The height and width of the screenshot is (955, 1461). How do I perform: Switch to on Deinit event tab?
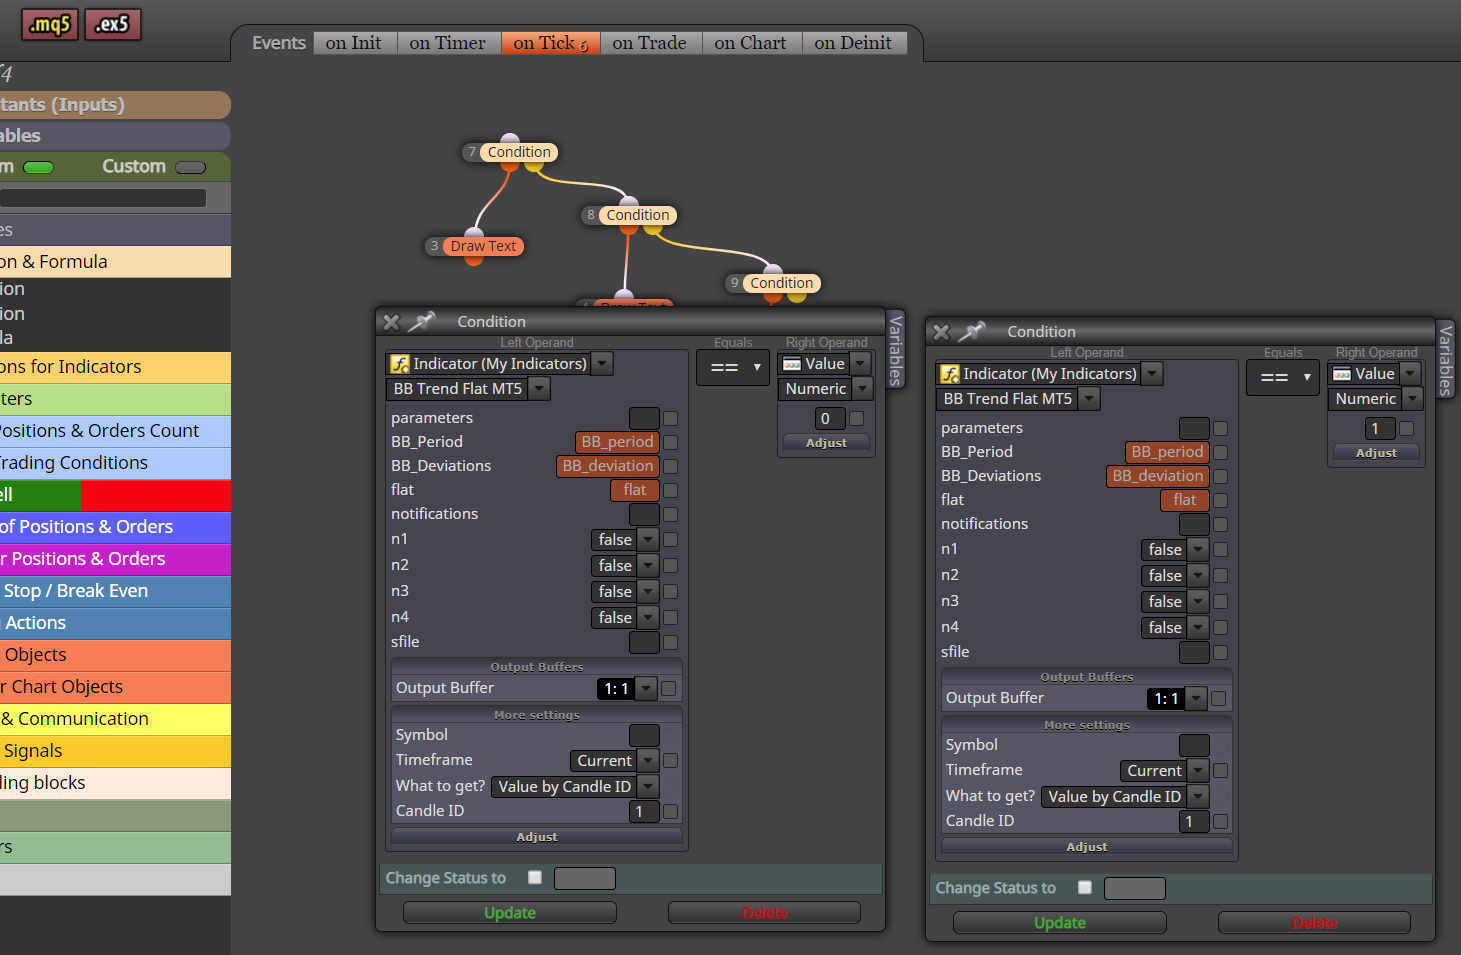coord(853,43)
